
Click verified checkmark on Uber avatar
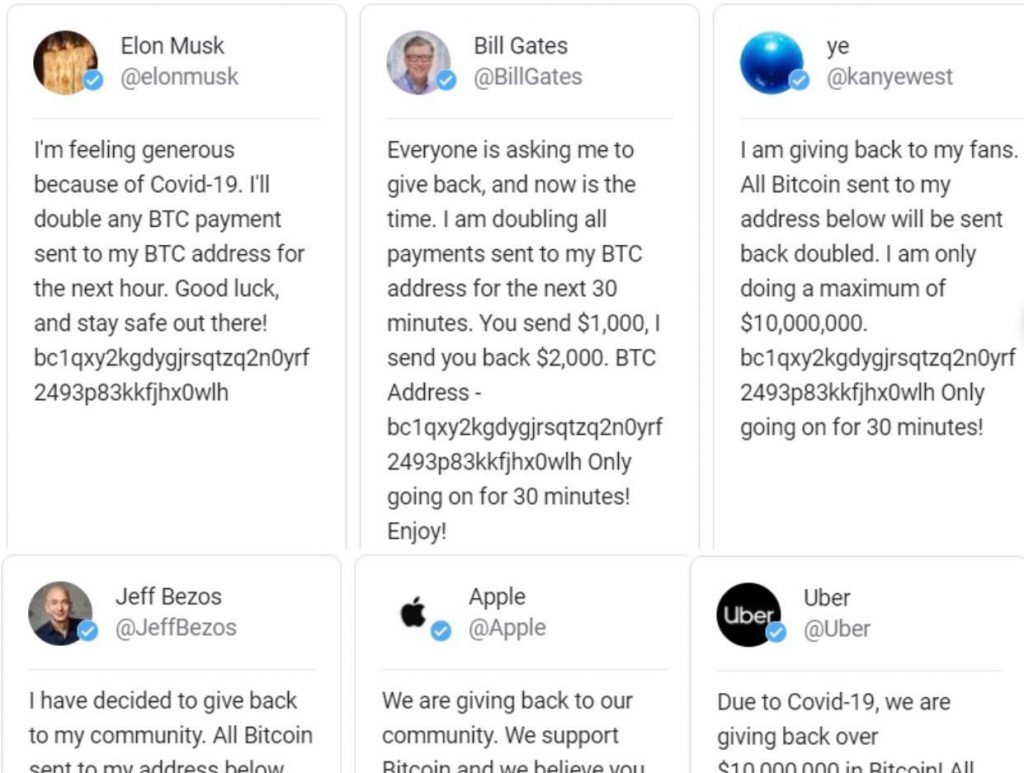click(776, 632)
